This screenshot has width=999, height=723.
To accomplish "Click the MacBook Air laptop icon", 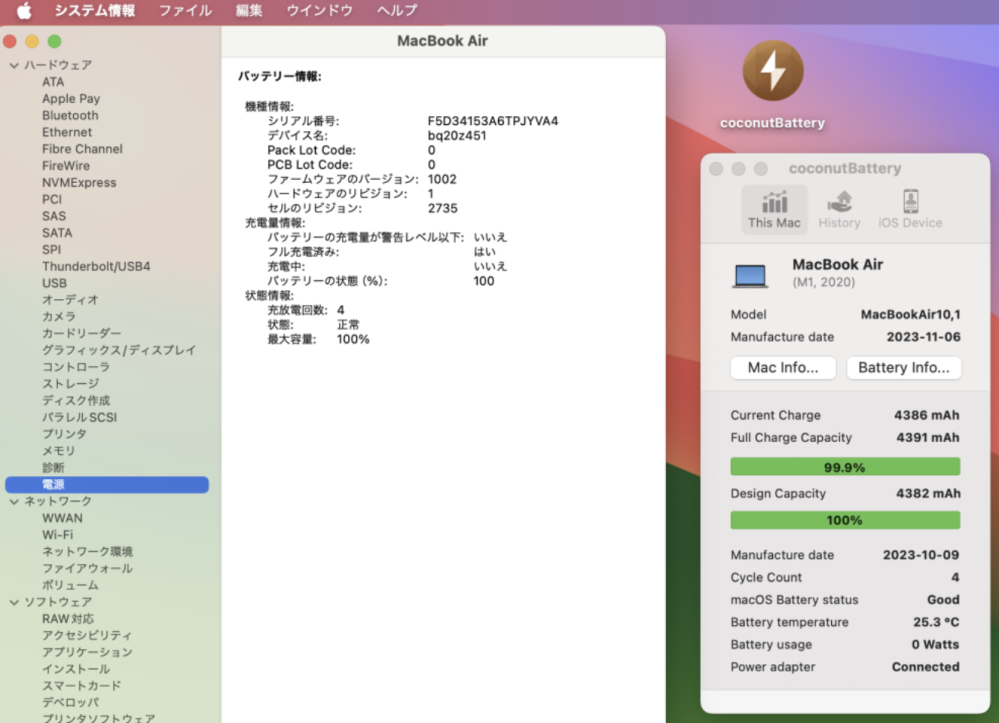I will [750, 276].
